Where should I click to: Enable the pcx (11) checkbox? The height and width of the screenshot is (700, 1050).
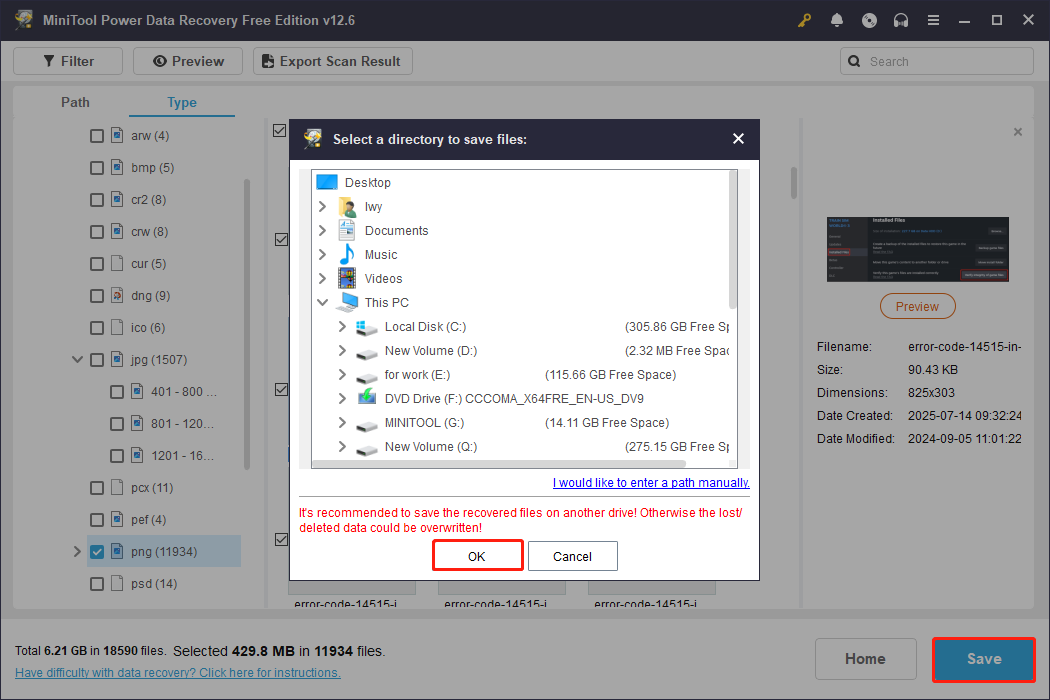tap(96, 487)
